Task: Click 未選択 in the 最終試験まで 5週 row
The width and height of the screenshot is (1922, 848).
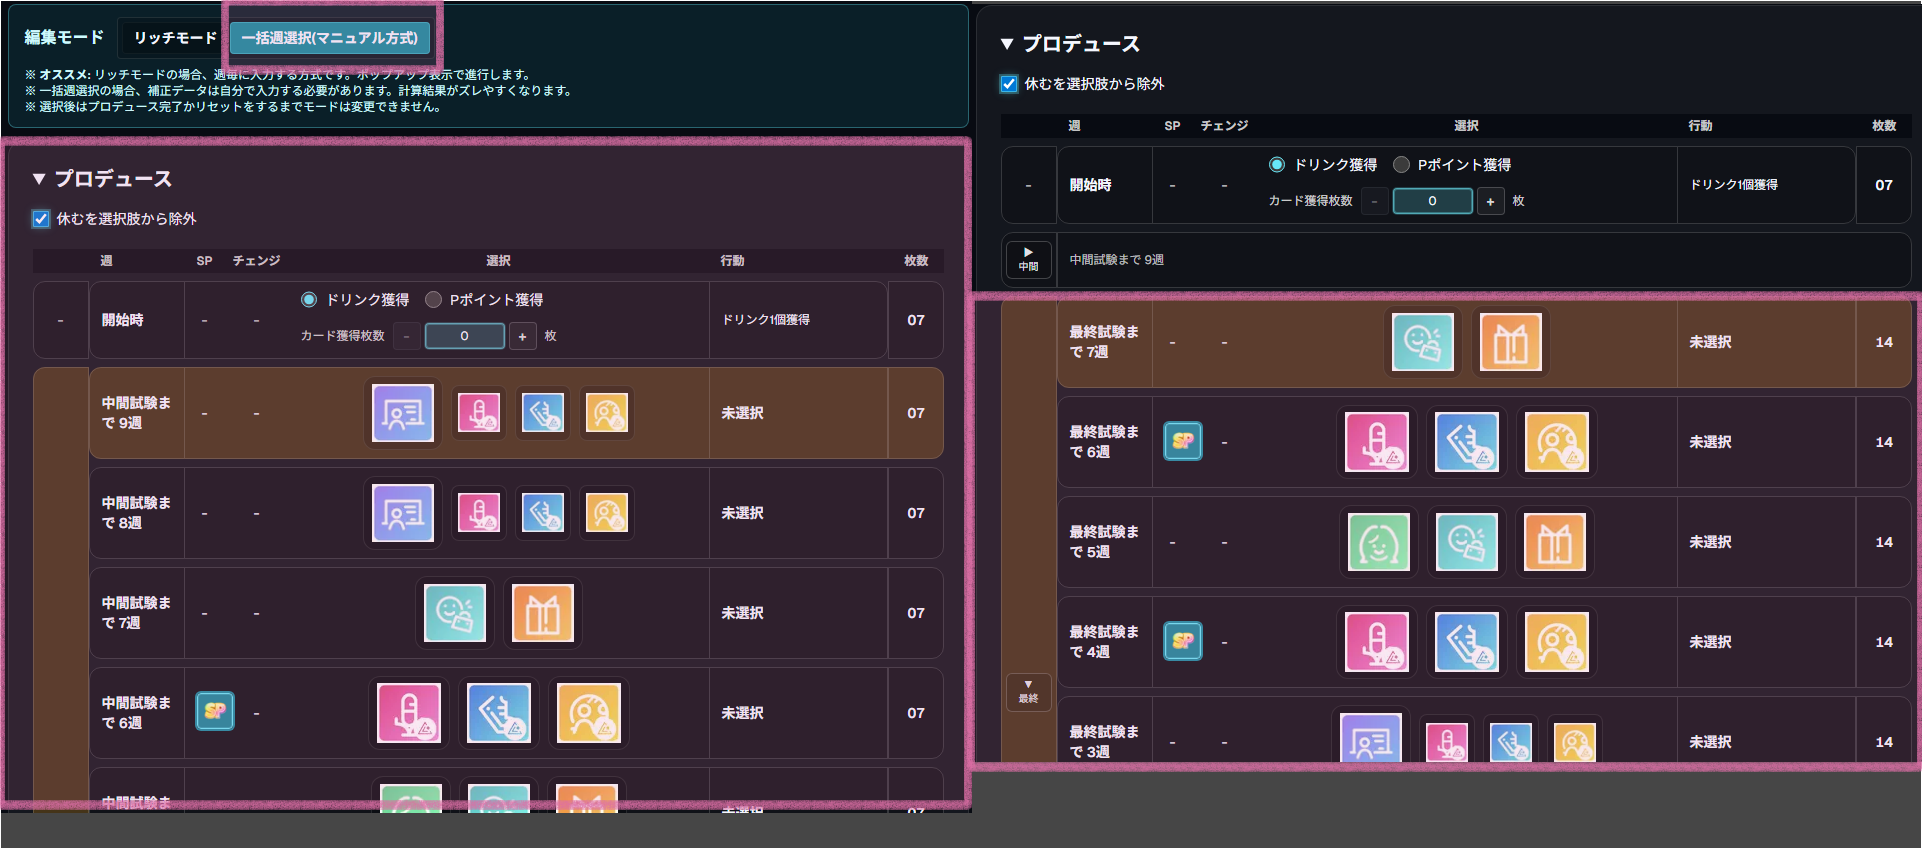Action: coord(1710,542)
